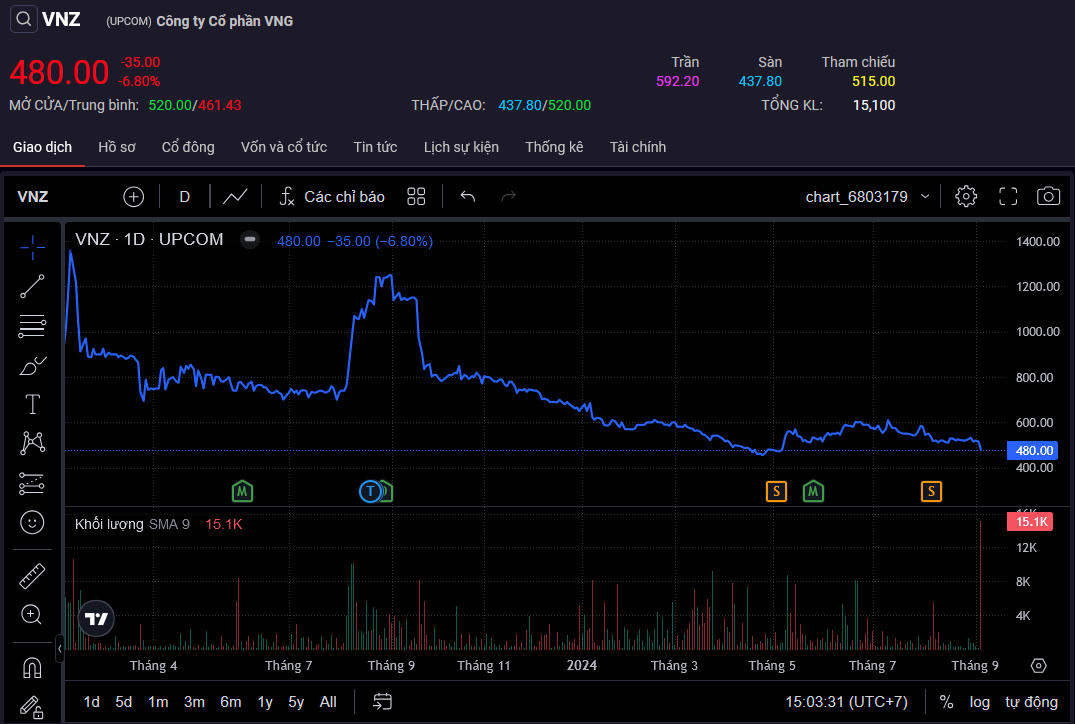1075x724 pixels.
Task: Choose the text annotation tool
Action: tap(32, 404)
